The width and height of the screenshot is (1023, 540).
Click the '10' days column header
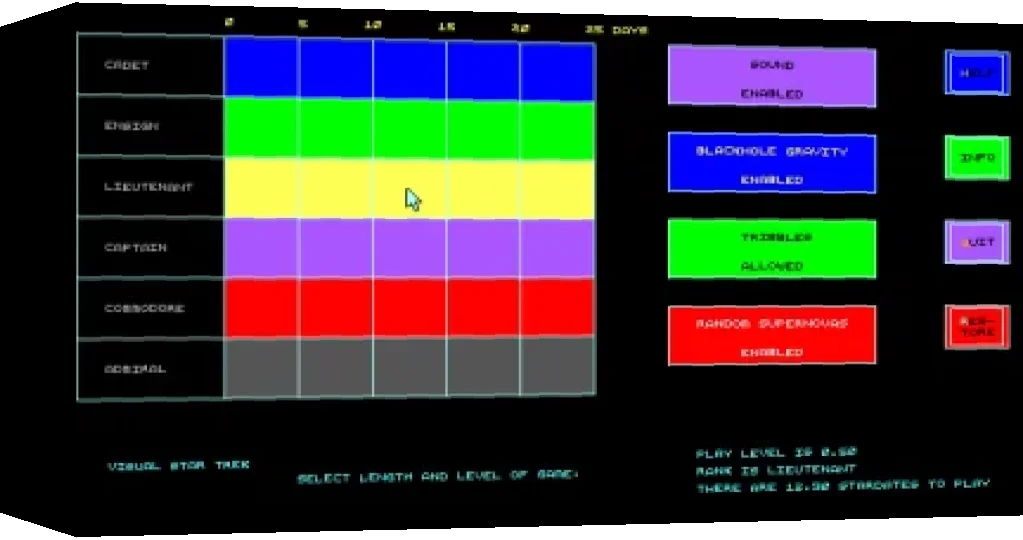373,25
